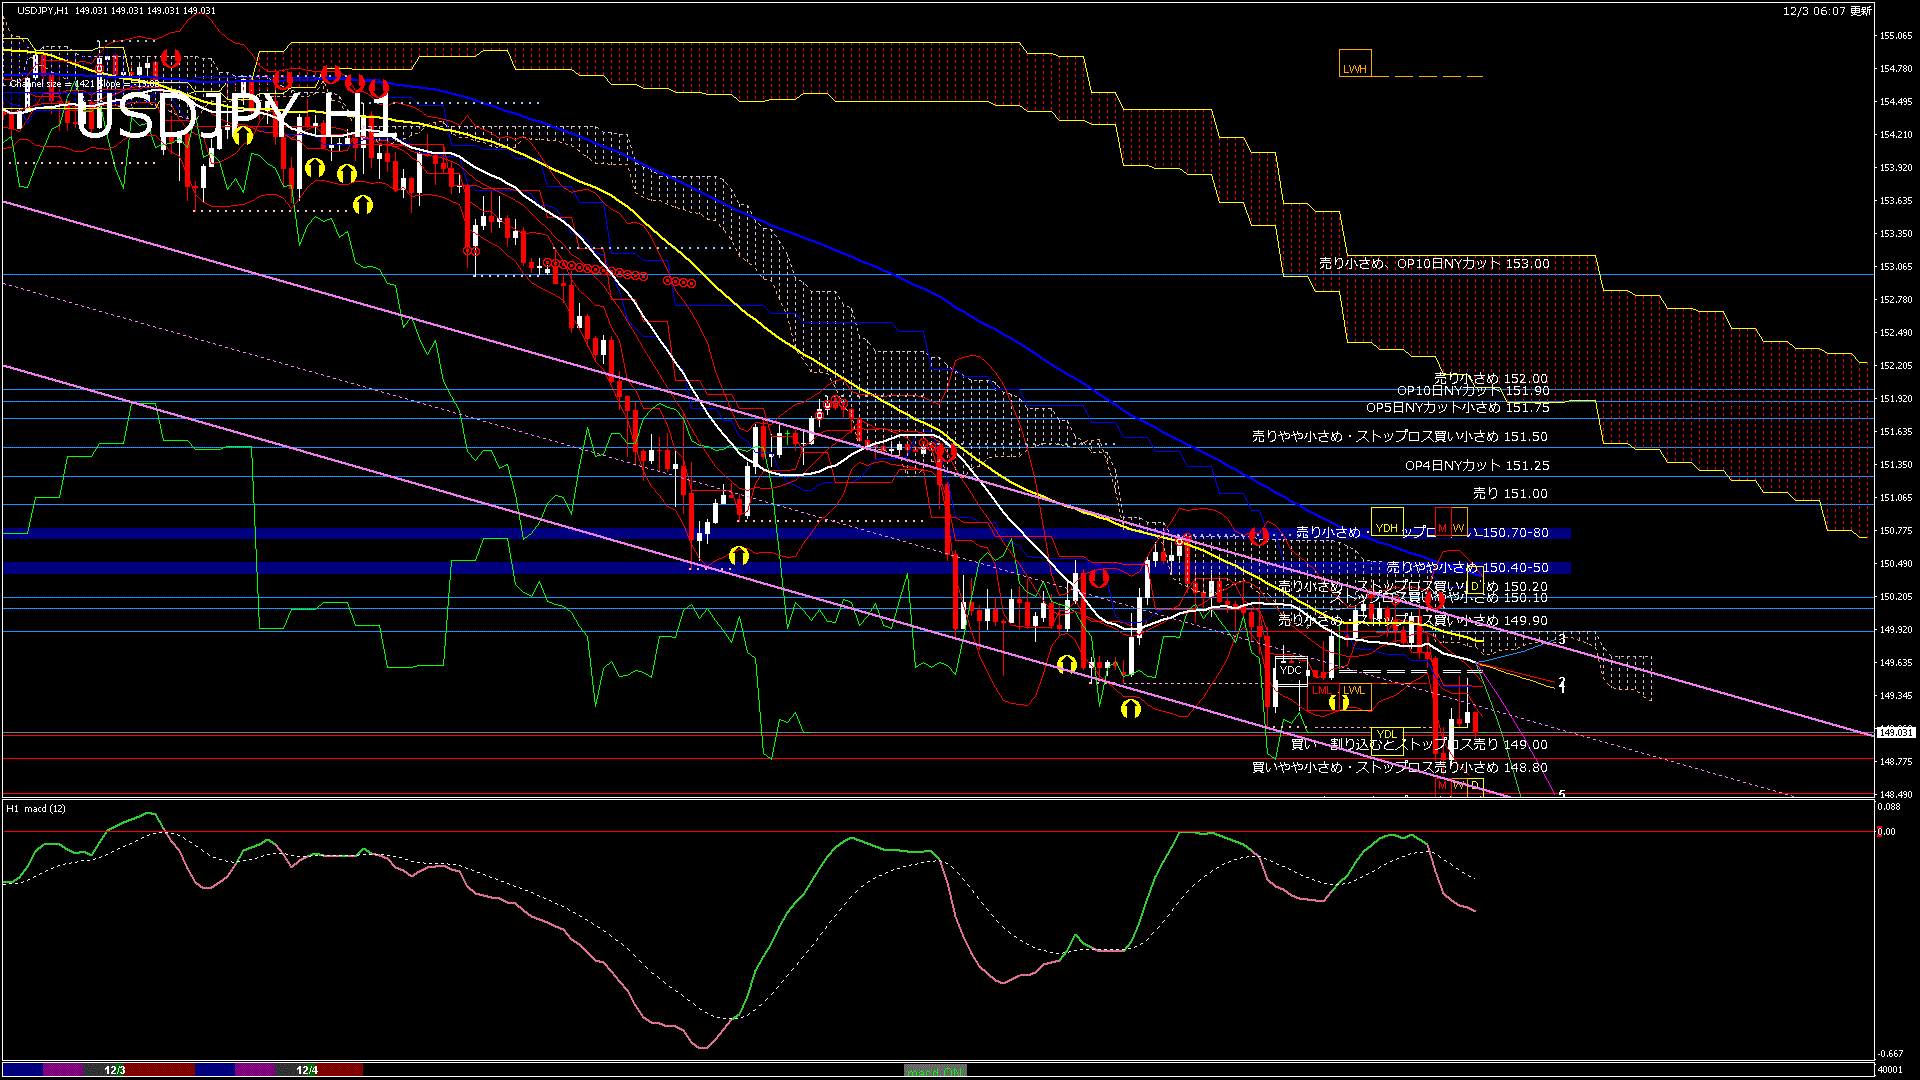1920x1080 pixels.
Task: Click label ending with 148.80
Action: [1400, 768]
